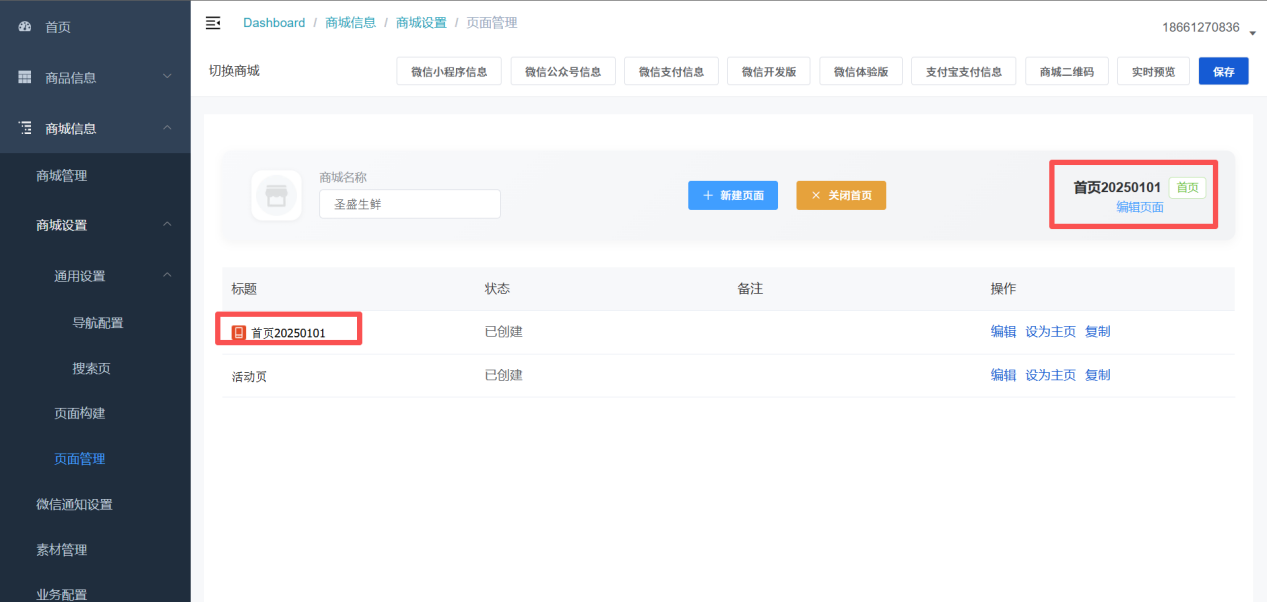Open 导航配置 in the sidebar
The height and width of the screenshot is (602, 1267).
coord(98,323)
